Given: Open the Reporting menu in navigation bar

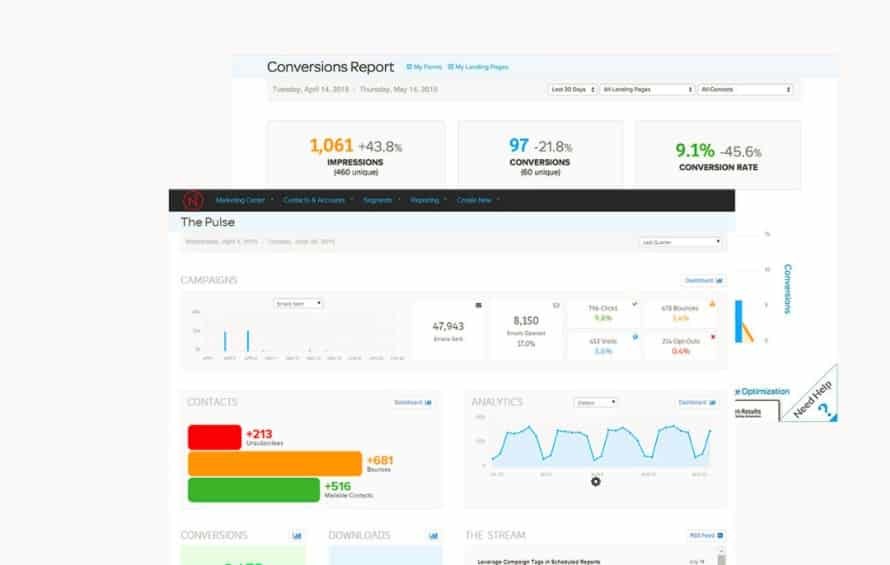Looking at the screenshot, I should click(427, 200).
